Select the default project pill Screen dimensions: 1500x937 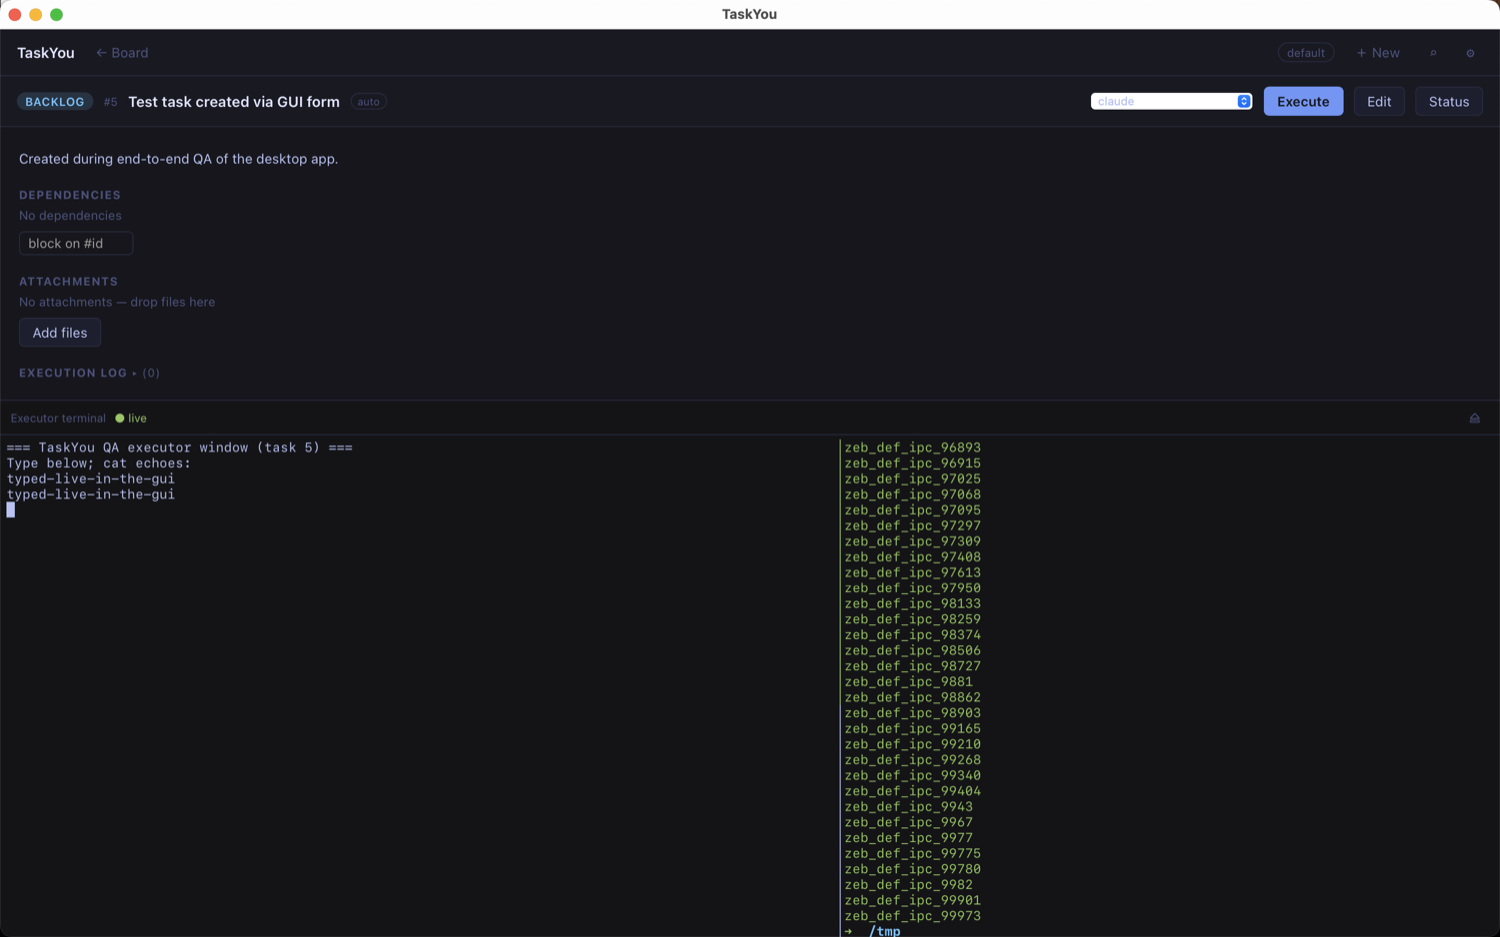click(x=1305, y=53)
